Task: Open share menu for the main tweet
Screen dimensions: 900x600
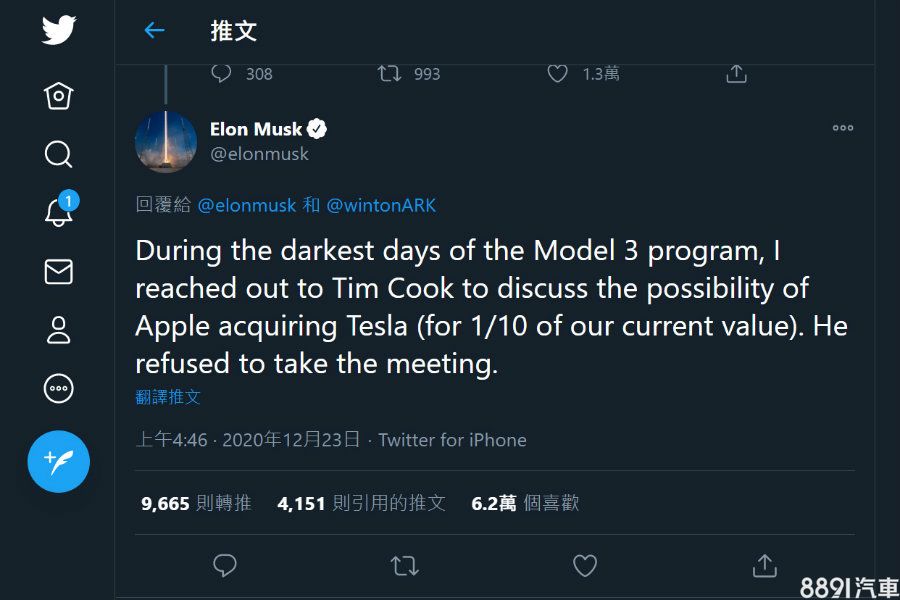Action: pos(764,566)
